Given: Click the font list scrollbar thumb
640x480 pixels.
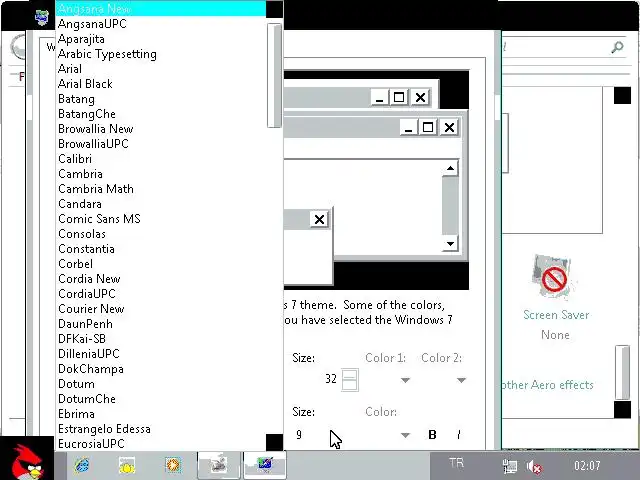Looking at the screenshot, I should (x=274, y=76).
